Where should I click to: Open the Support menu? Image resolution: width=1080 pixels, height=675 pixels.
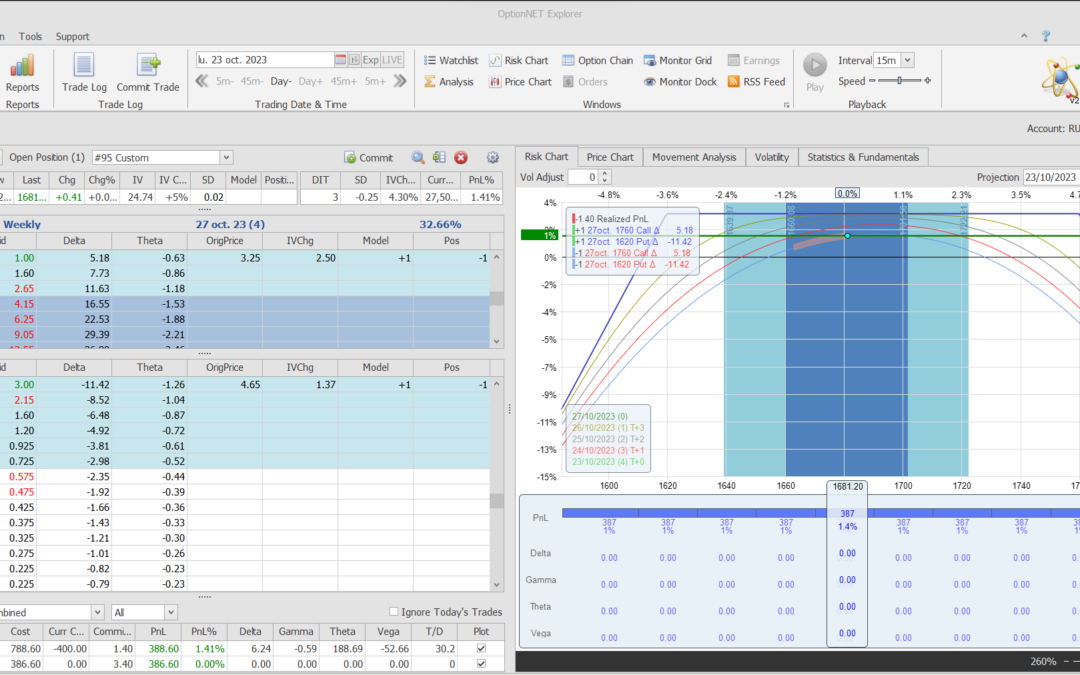click(72, 36)
